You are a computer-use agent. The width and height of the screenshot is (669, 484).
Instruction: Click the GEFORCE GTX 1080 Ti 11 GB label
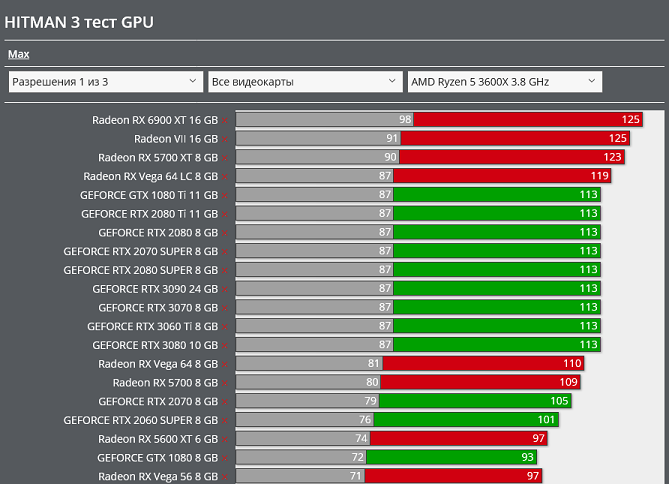[149, 195]
